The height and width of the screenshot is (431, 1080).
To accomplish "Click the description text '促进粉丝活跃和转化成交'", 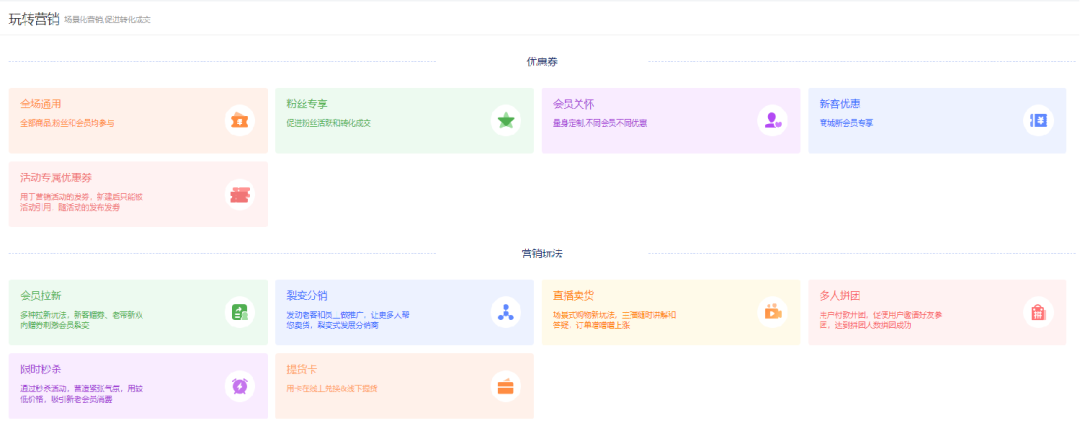I will (x=329, y=123).
